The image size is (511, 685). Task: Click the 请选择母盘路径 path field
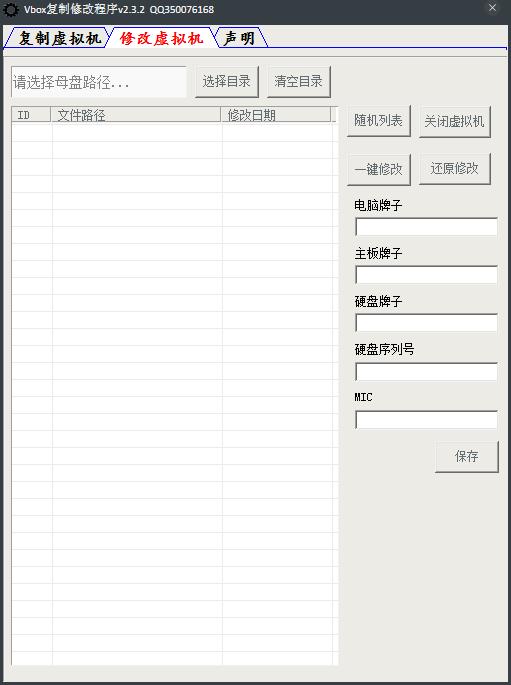[x=99, y=82]
